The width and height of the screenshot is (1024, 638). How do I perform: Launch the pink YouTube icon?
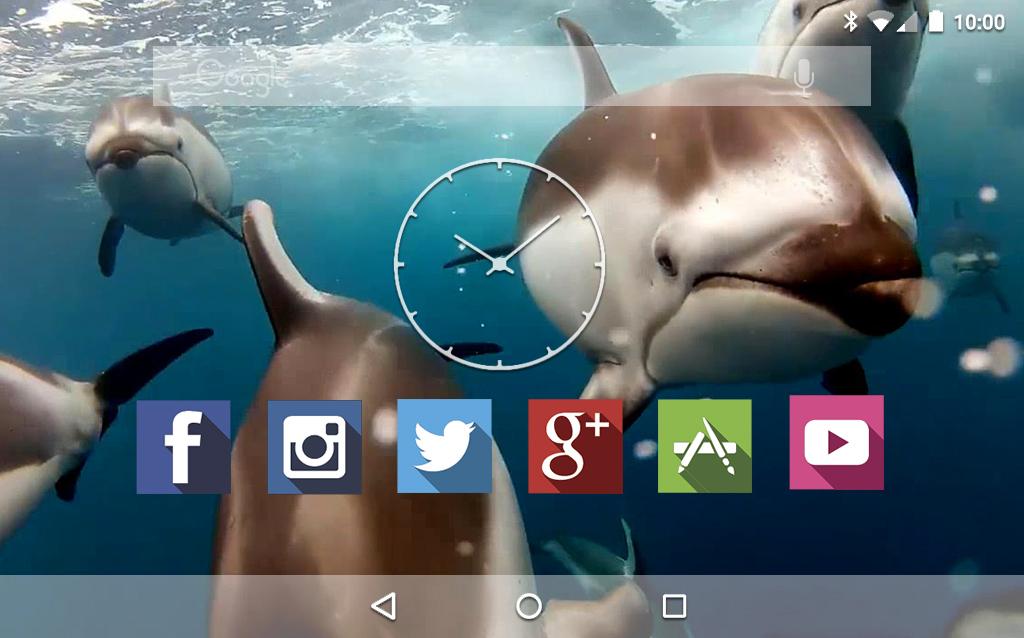point(837,442)
